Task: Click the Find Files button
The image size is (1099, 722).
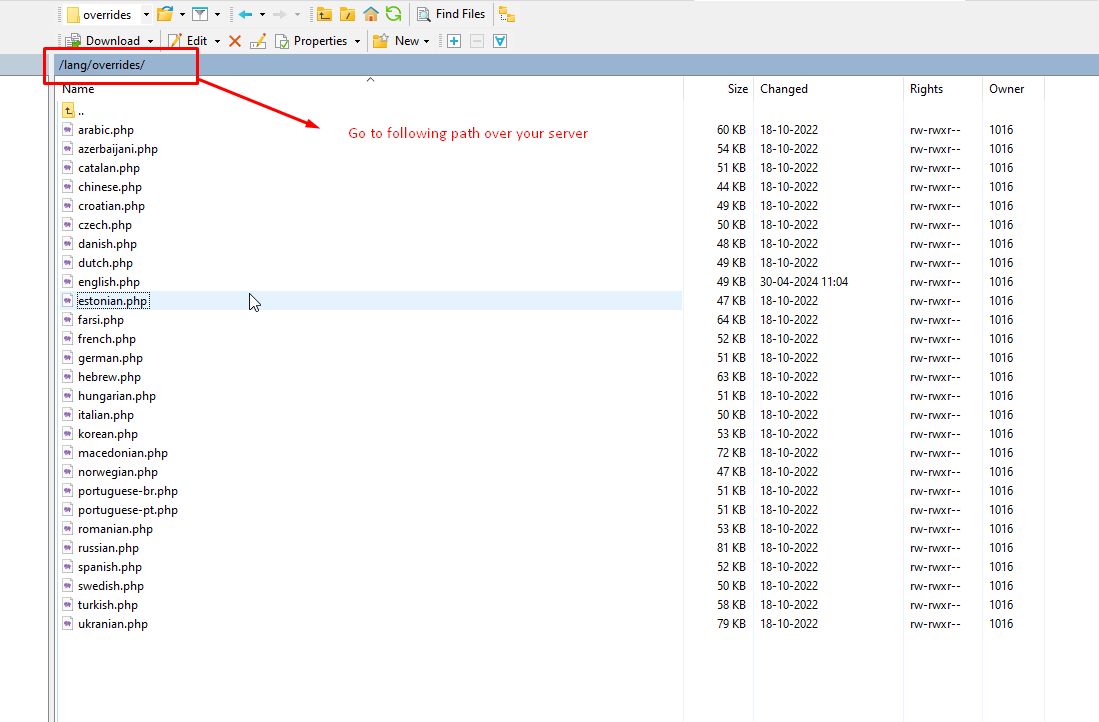Action: click(x=451, y=14)
